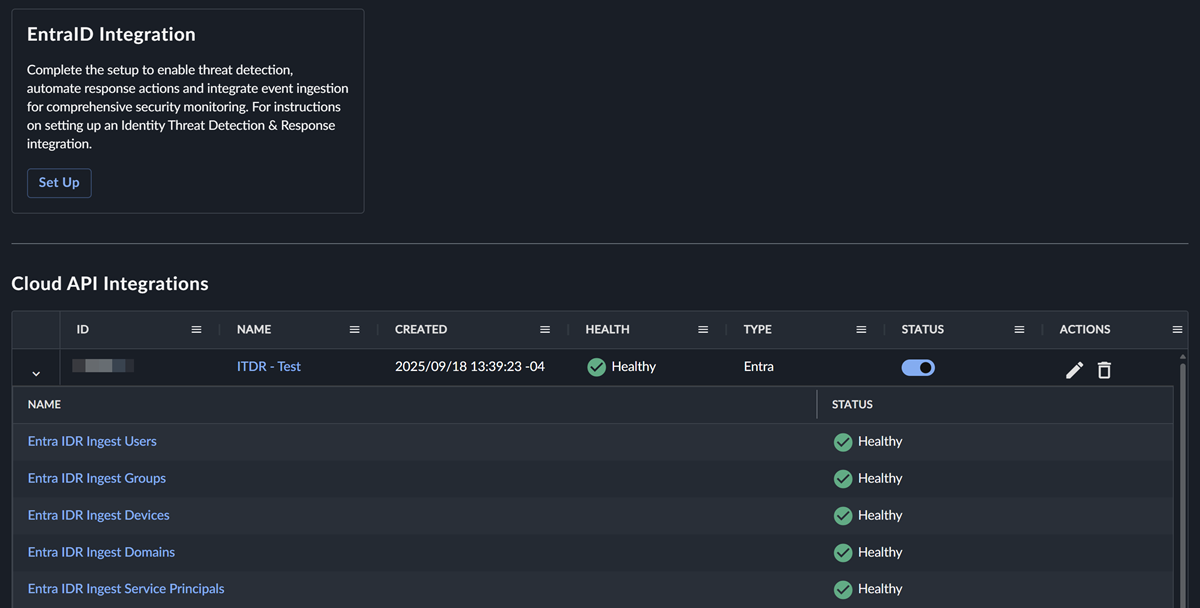Click the table's vertical scrollbar

click(1183, 480)
